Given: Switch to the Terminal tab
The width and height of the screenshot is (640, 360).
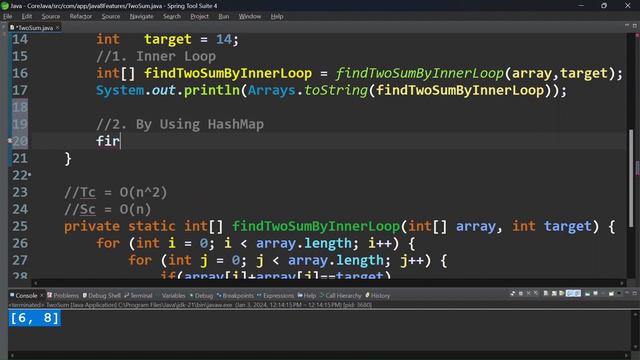Looking at the screenshot, I should (x=138, y=295).
